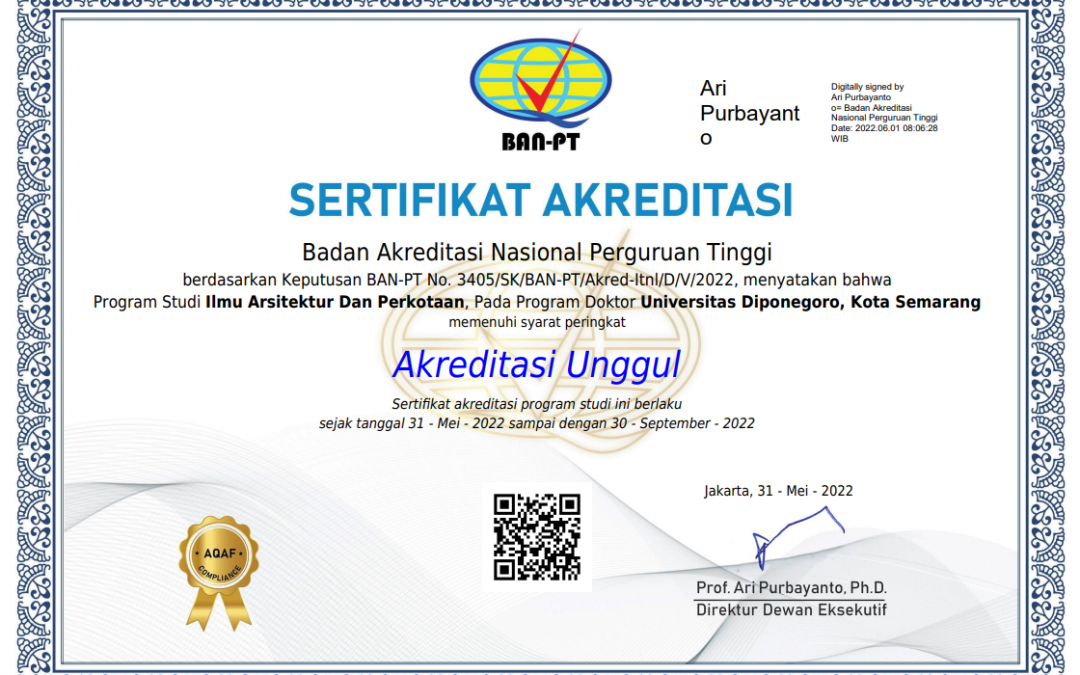1080x675 pixels.
Task: Click the name 'Prof. Ari Purbayanto, Ph.D.'
Action: tap(791, 587)
